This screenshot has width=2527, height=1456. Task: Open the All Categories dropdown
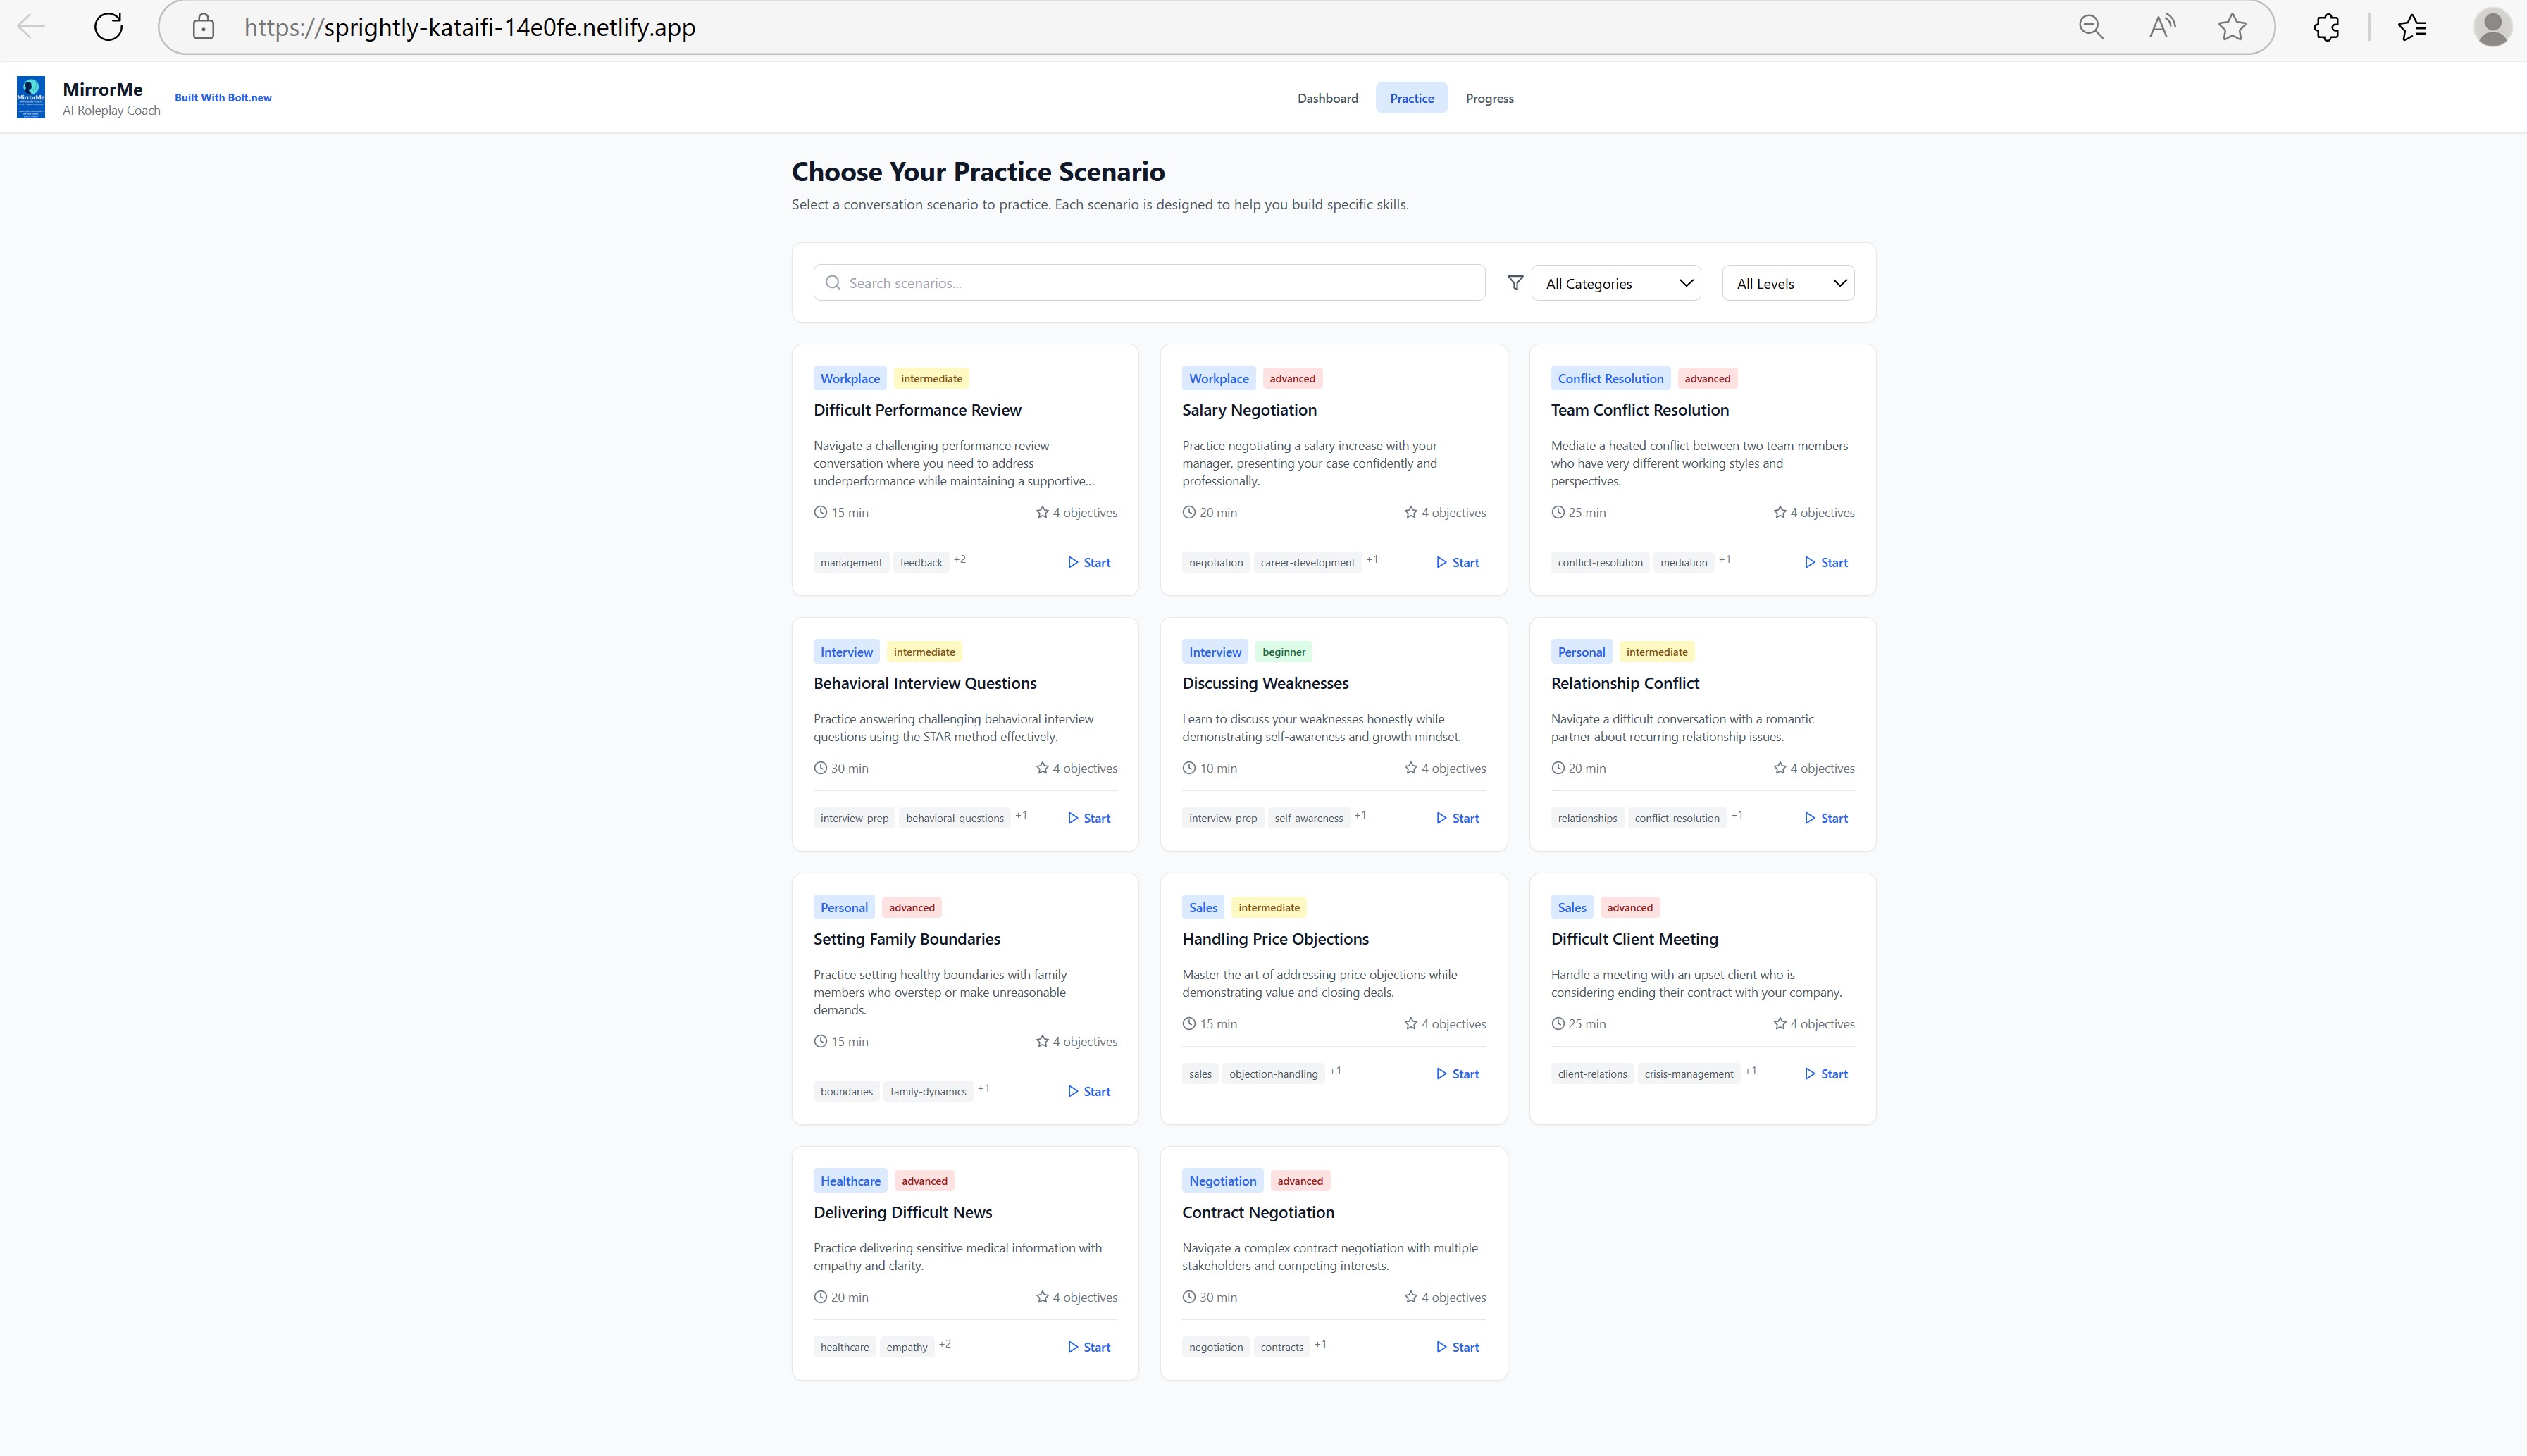(1616, 283)
